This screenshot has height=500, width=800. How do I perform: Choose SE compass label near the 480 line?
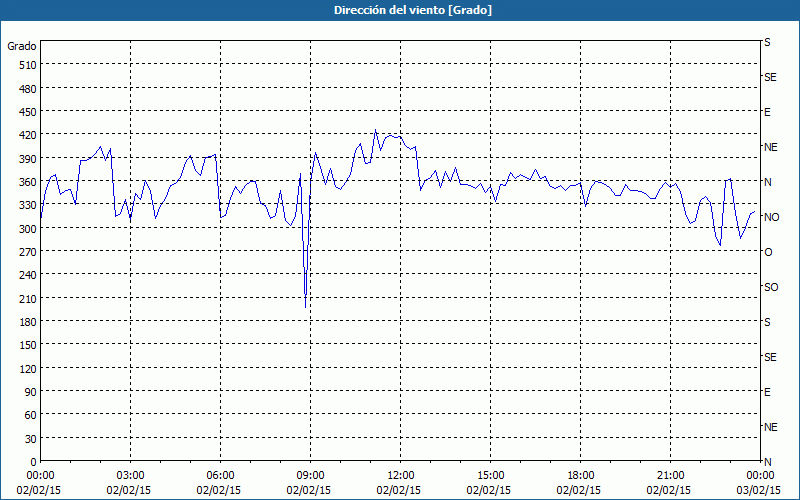[x=770, y=78]
